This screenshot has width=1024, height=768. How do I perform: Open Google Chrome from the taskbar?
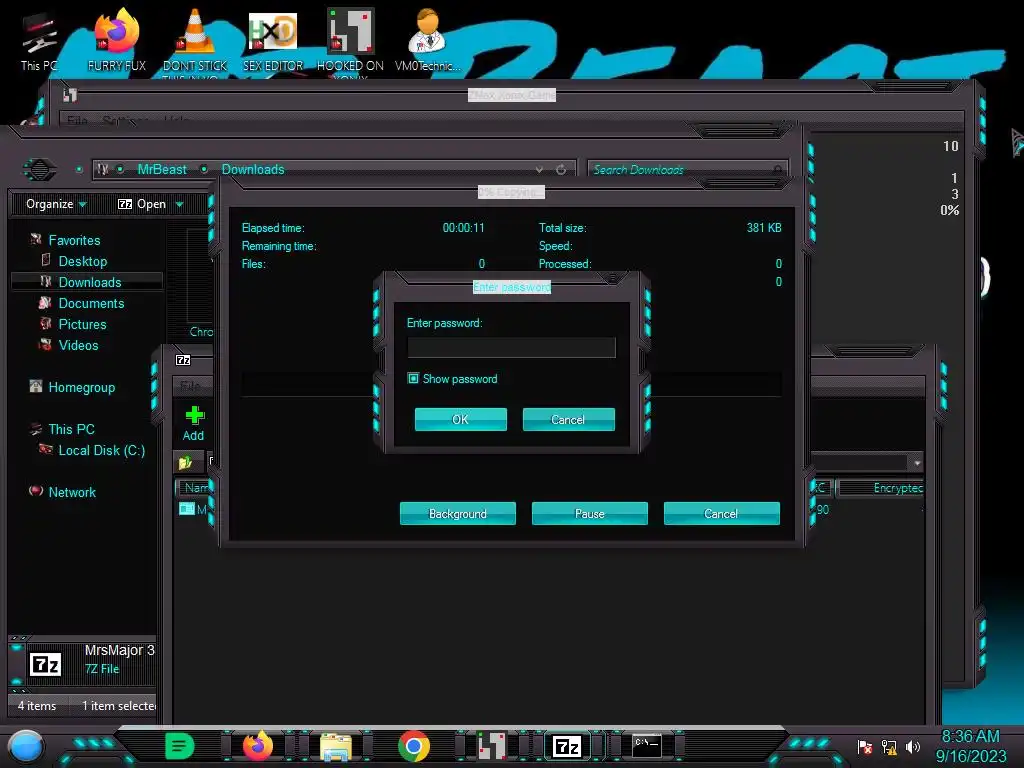tap(414, 746)
